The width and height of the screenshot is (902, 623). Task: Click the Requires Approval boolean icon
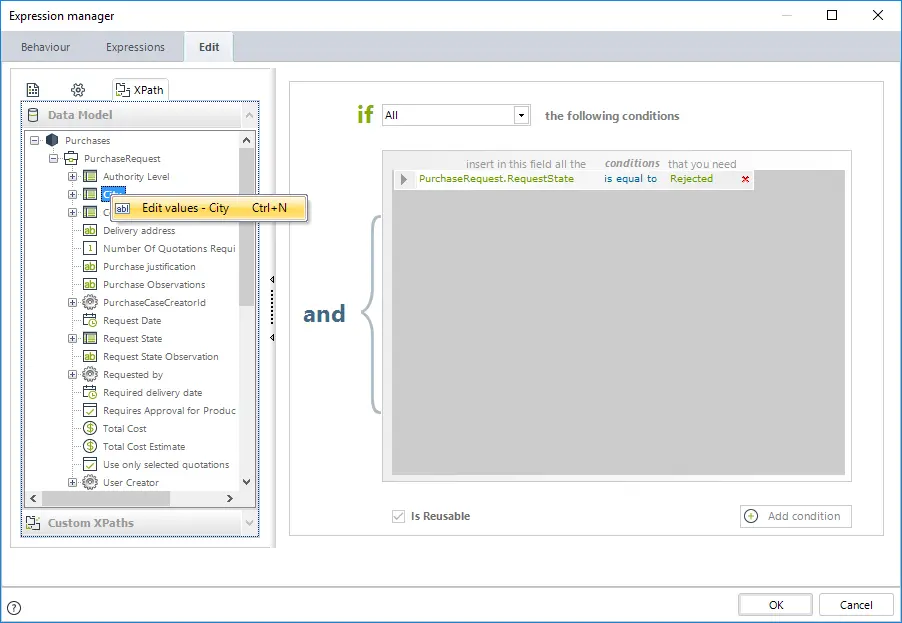pyautogui.click(x=90, y=411)
